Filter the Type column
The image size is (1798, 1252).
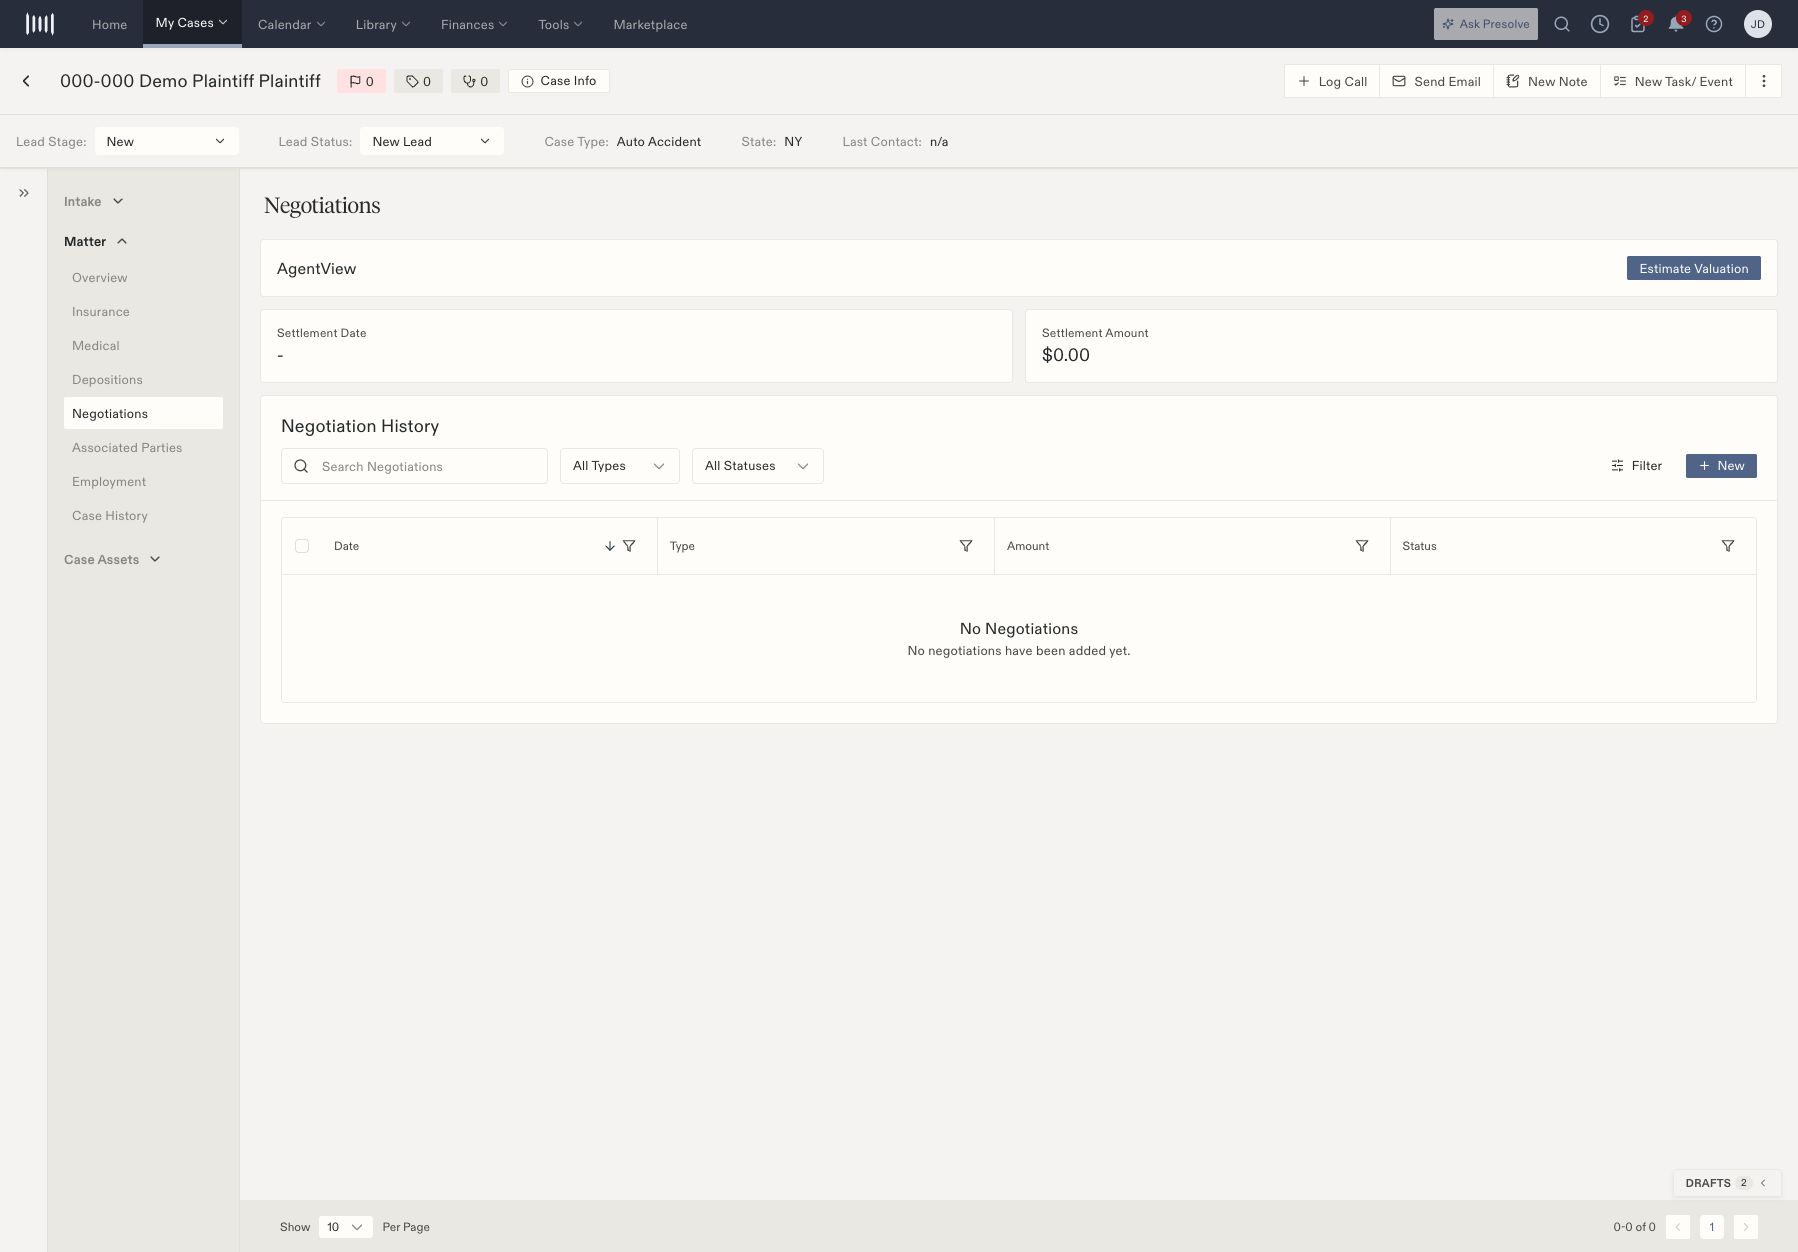966,546
